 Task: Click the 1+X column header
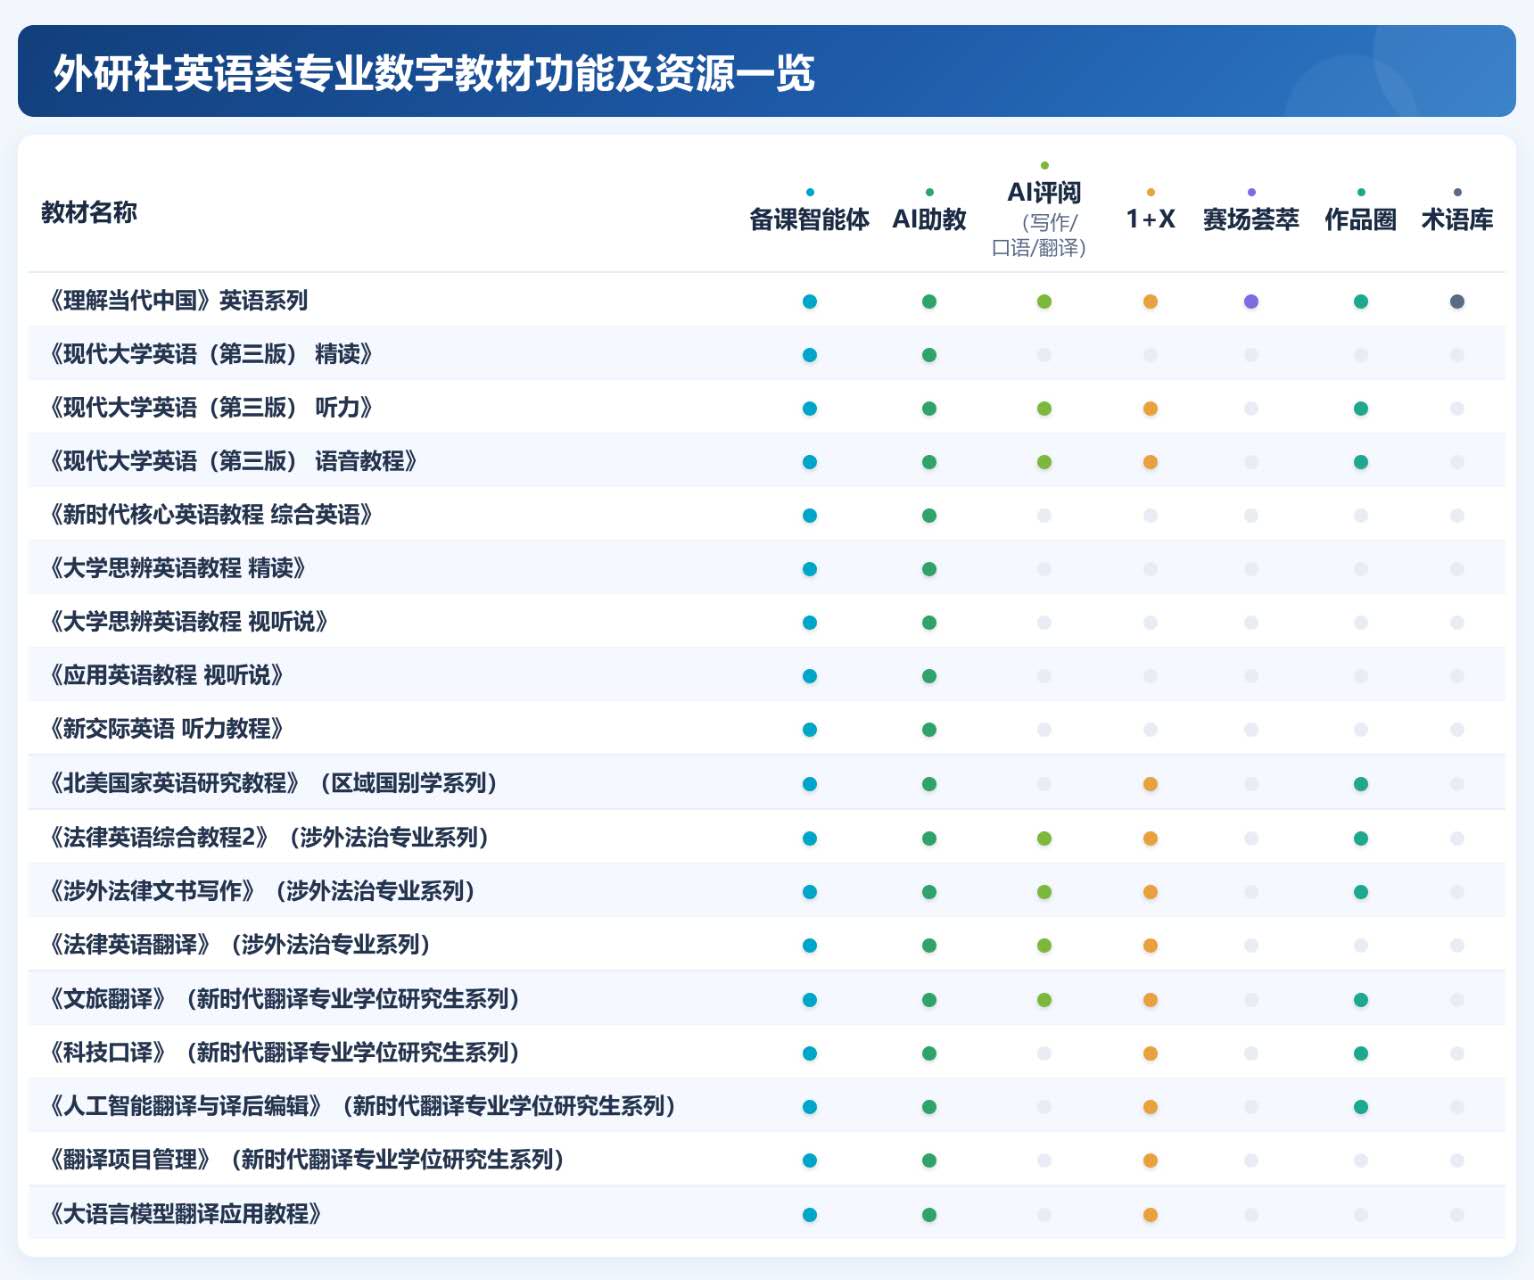[1150, 219]
